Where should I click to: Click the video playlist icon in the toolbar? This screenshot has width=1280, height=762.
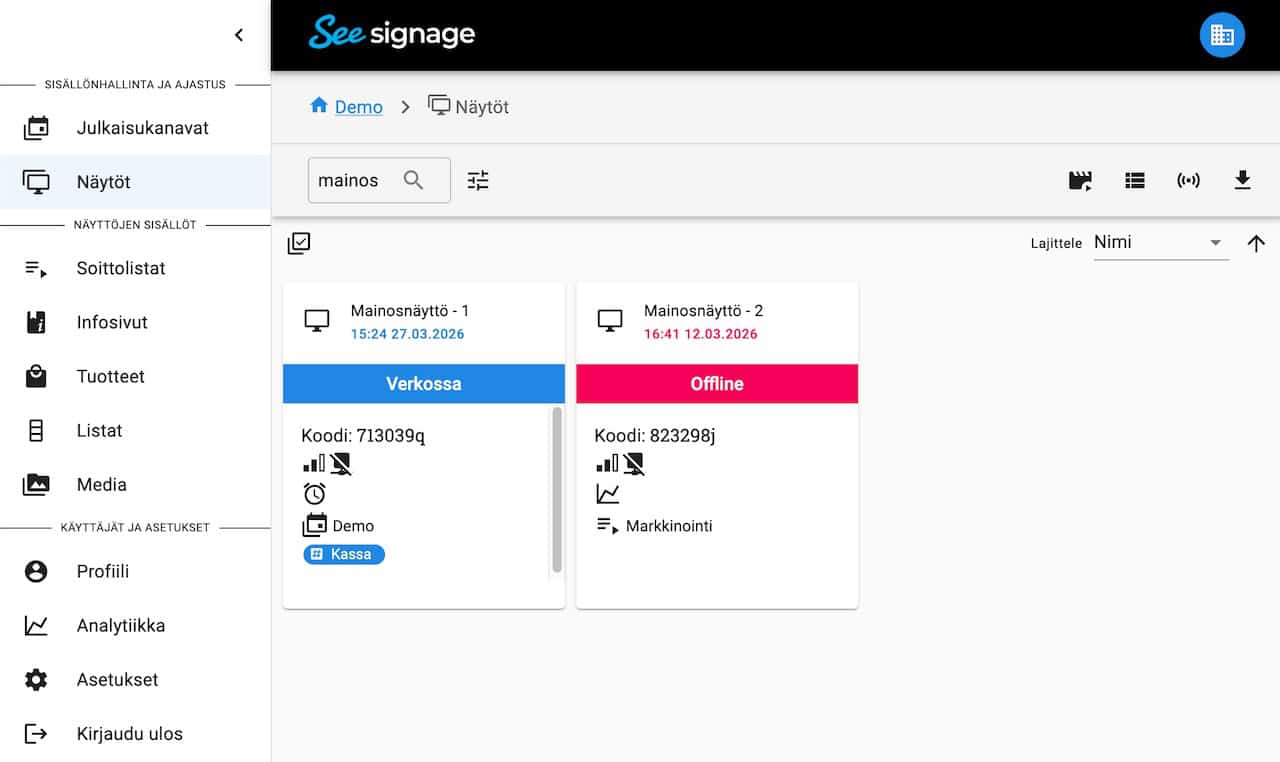click(1080, 181)
